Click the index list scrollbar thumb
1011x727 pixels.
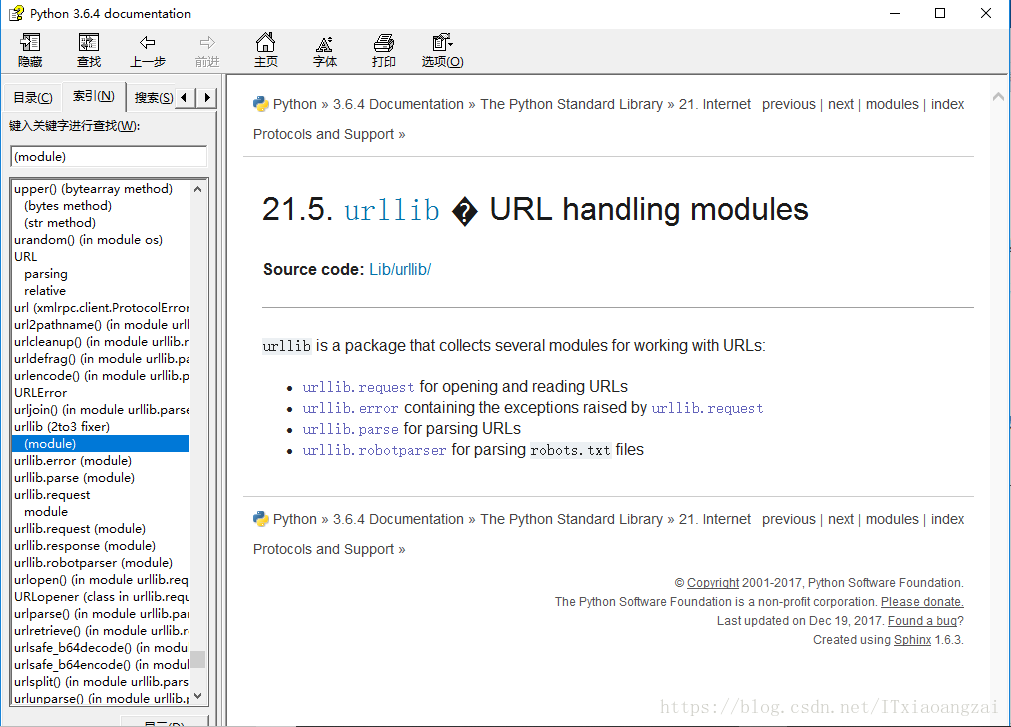pyautogui.click(x=197, y=659)
